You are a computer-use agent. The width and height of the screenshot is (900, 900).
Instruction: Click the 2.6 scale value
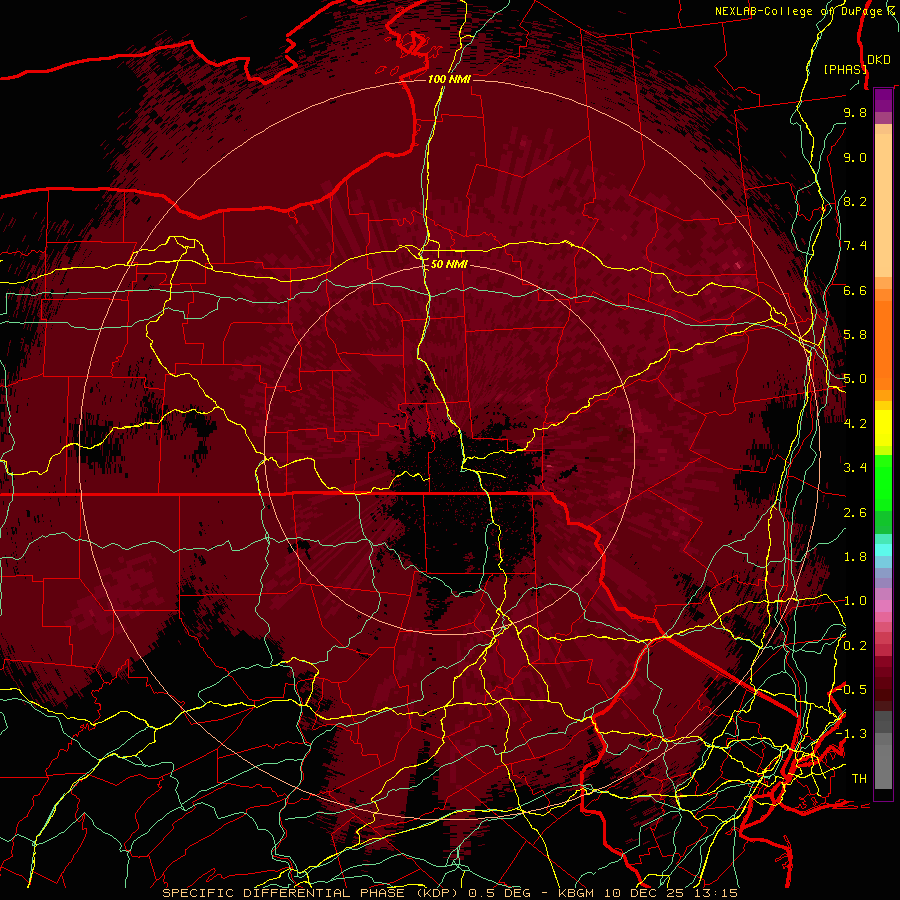855,513
